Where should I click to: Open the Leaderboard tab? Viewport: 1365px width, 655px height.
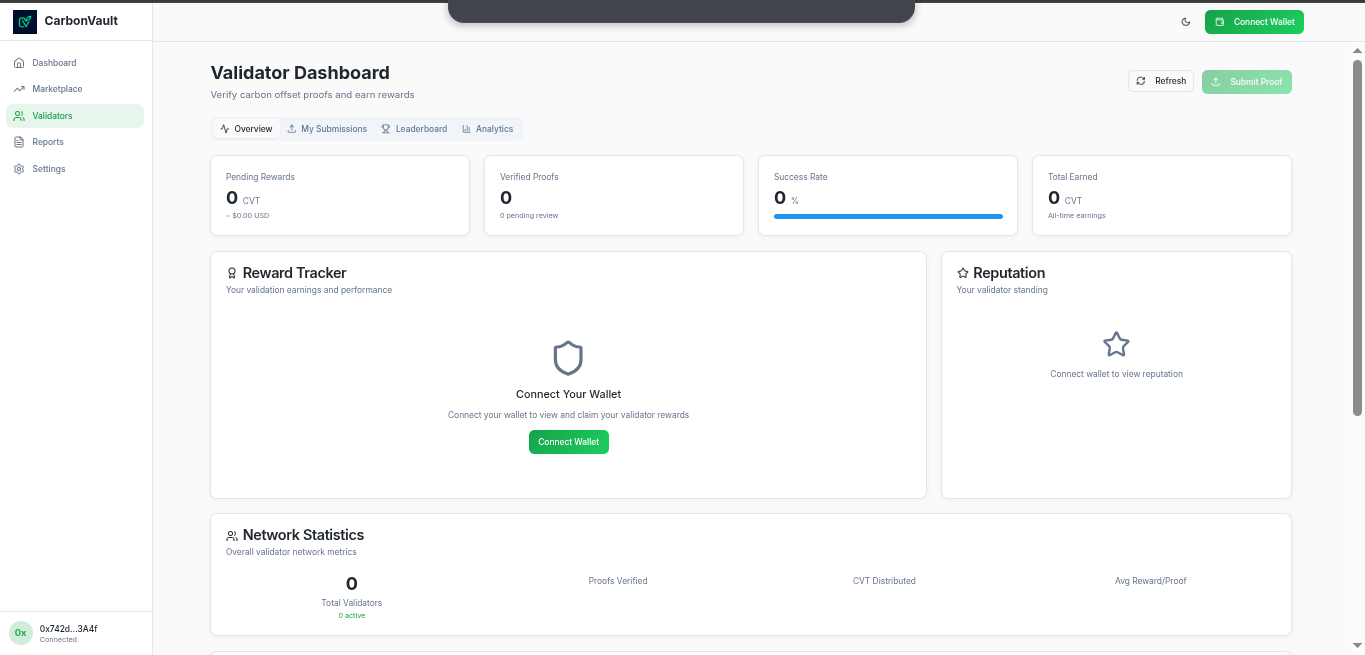pos(414,129)
